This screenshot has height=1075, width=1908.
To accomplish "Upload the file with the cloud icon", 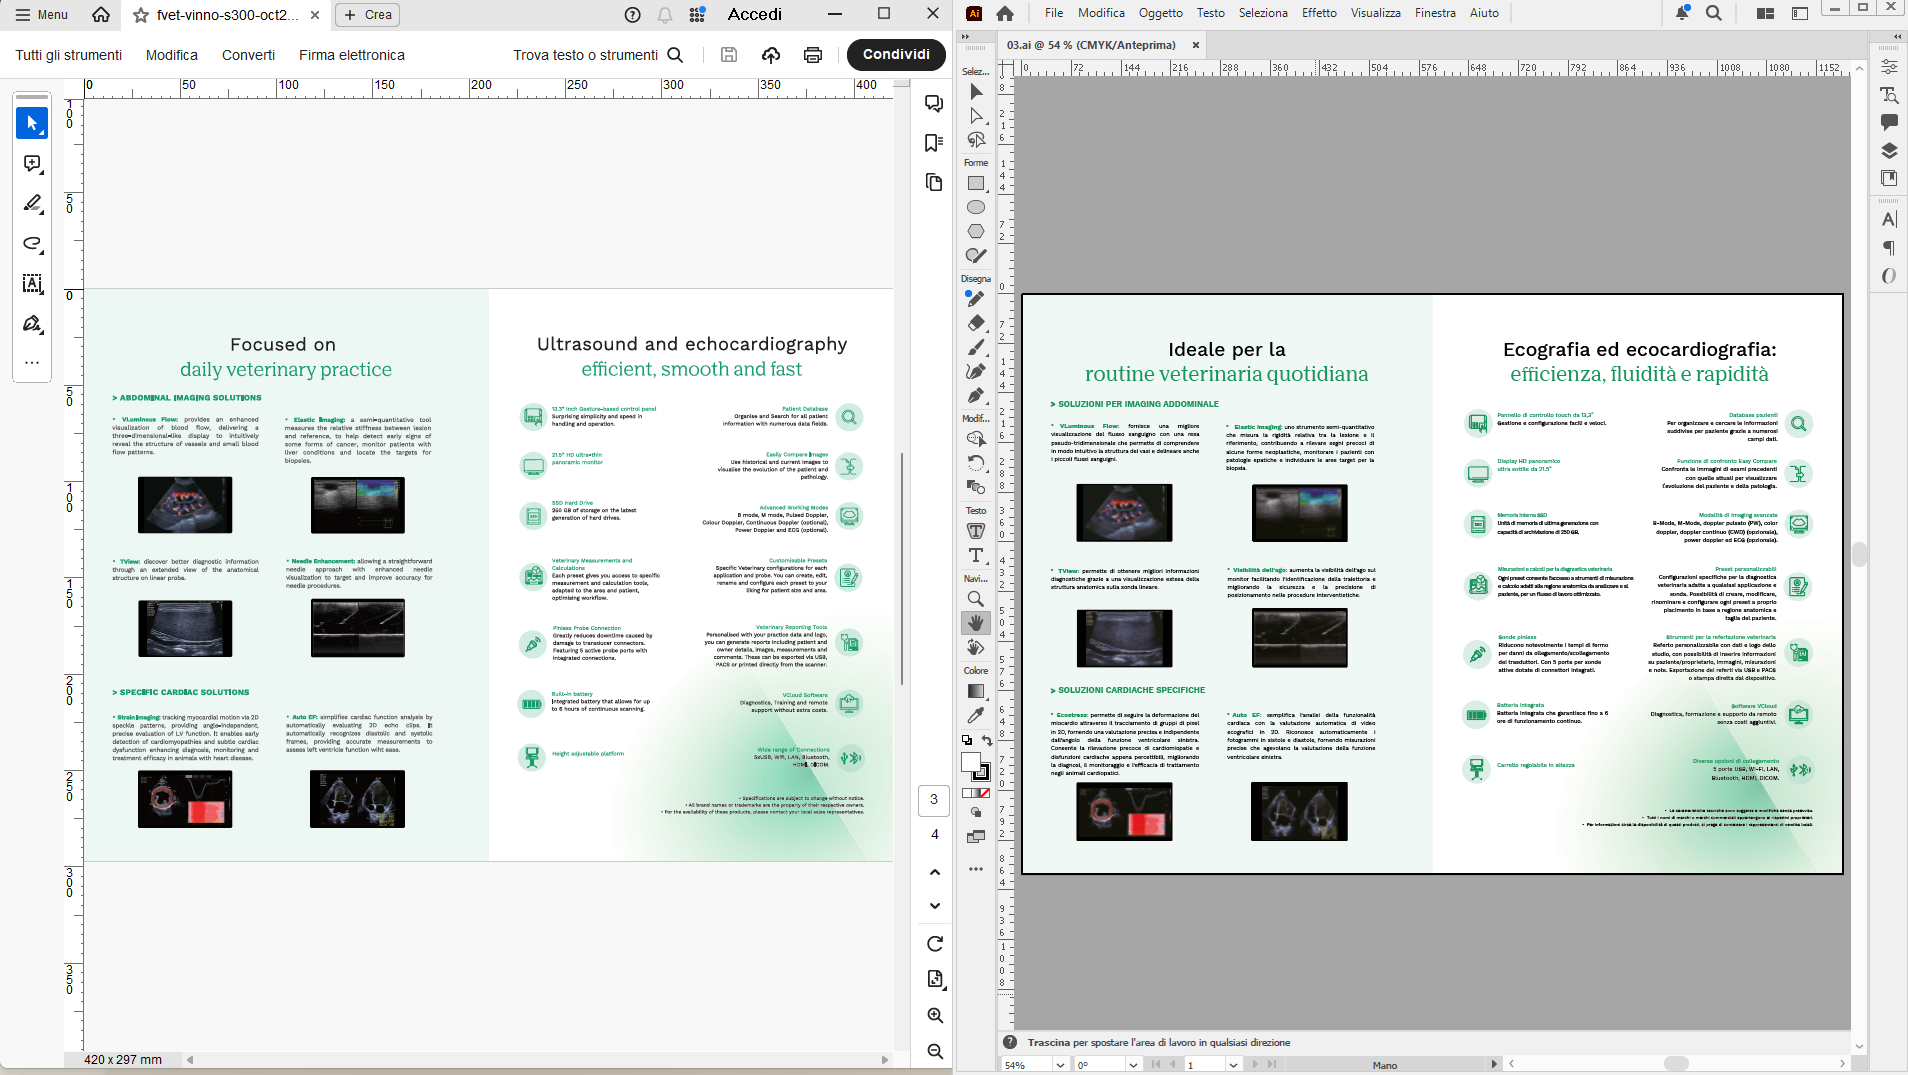I will pyautogui.click(x=771, y=55).
